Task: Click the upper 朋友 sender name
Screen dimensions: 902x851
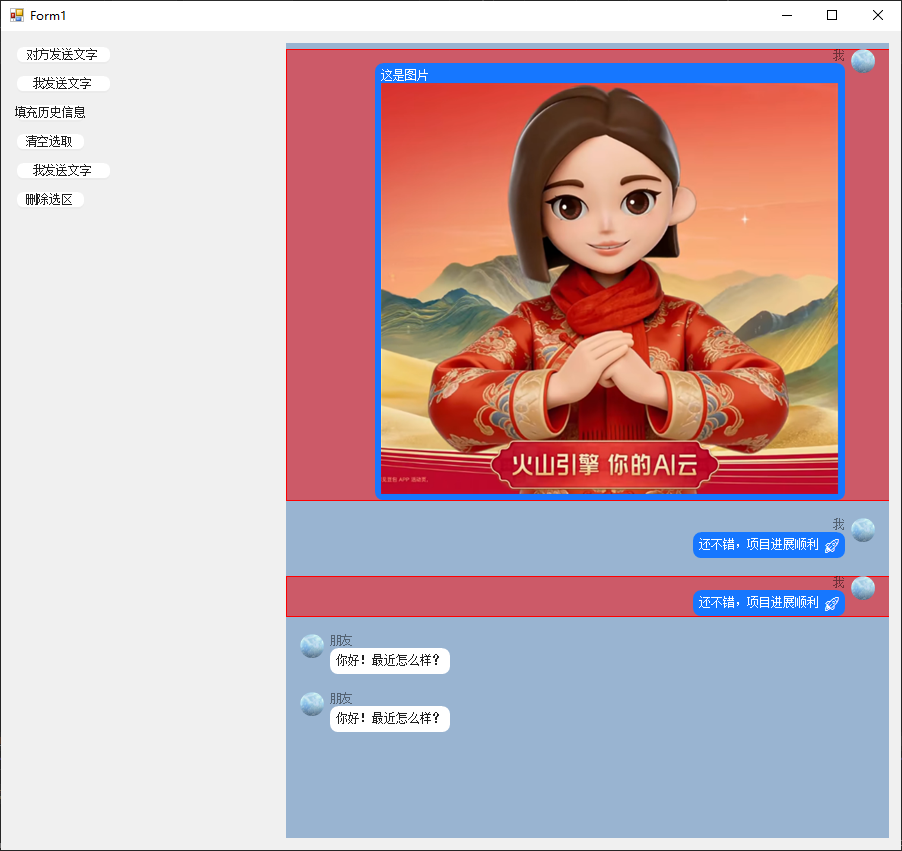Action: tap(341, 640)
